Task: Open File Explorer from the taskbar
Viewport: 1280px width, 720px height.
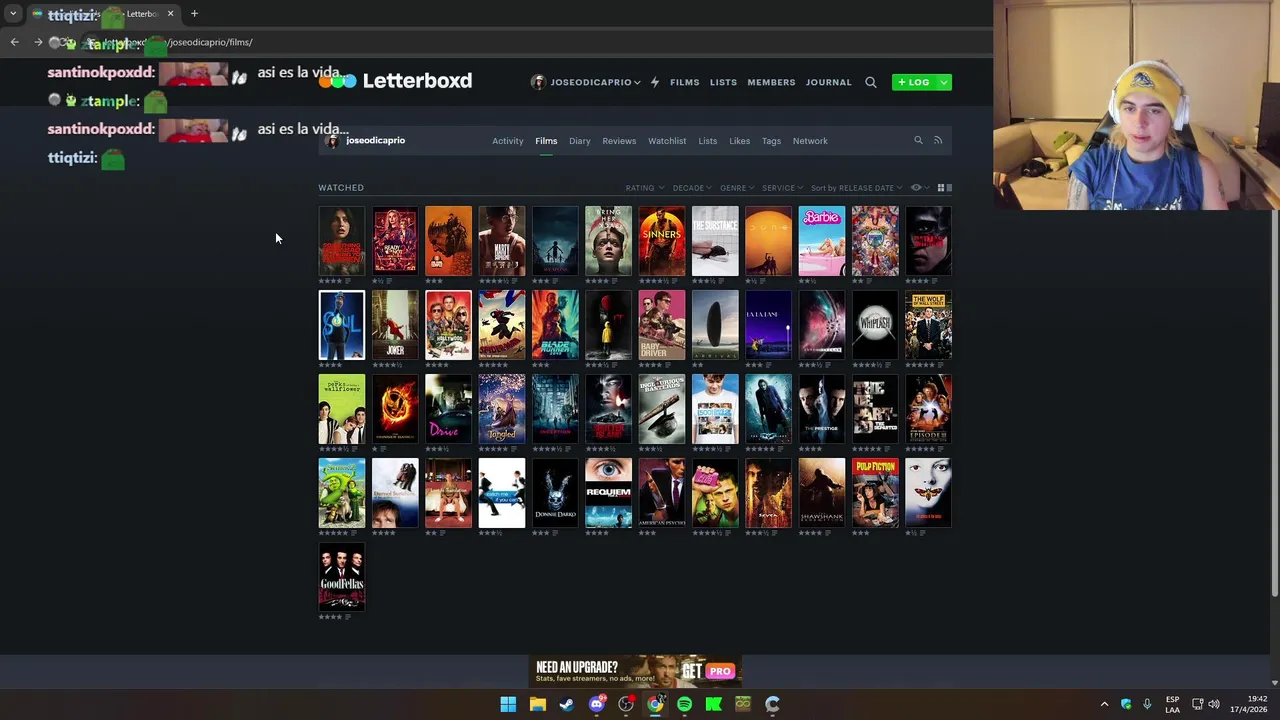Action: (537, 704)
